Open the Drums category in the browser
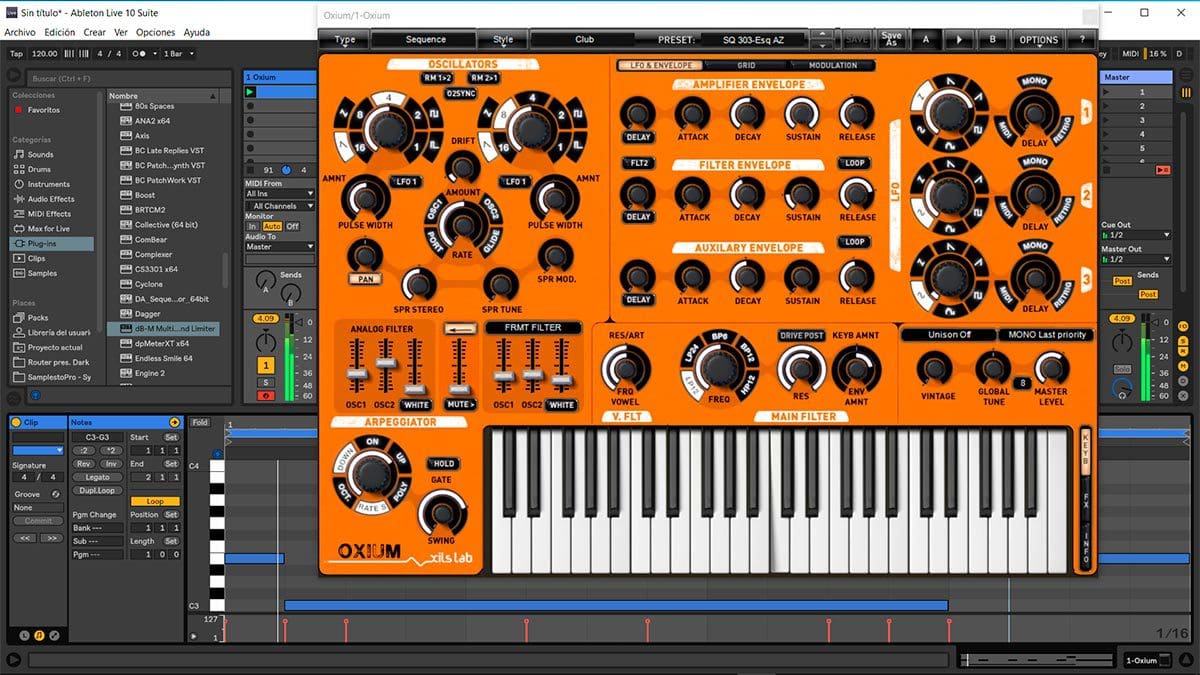The height and width of the screenshot is (675, 1200). tap(40, 169)
